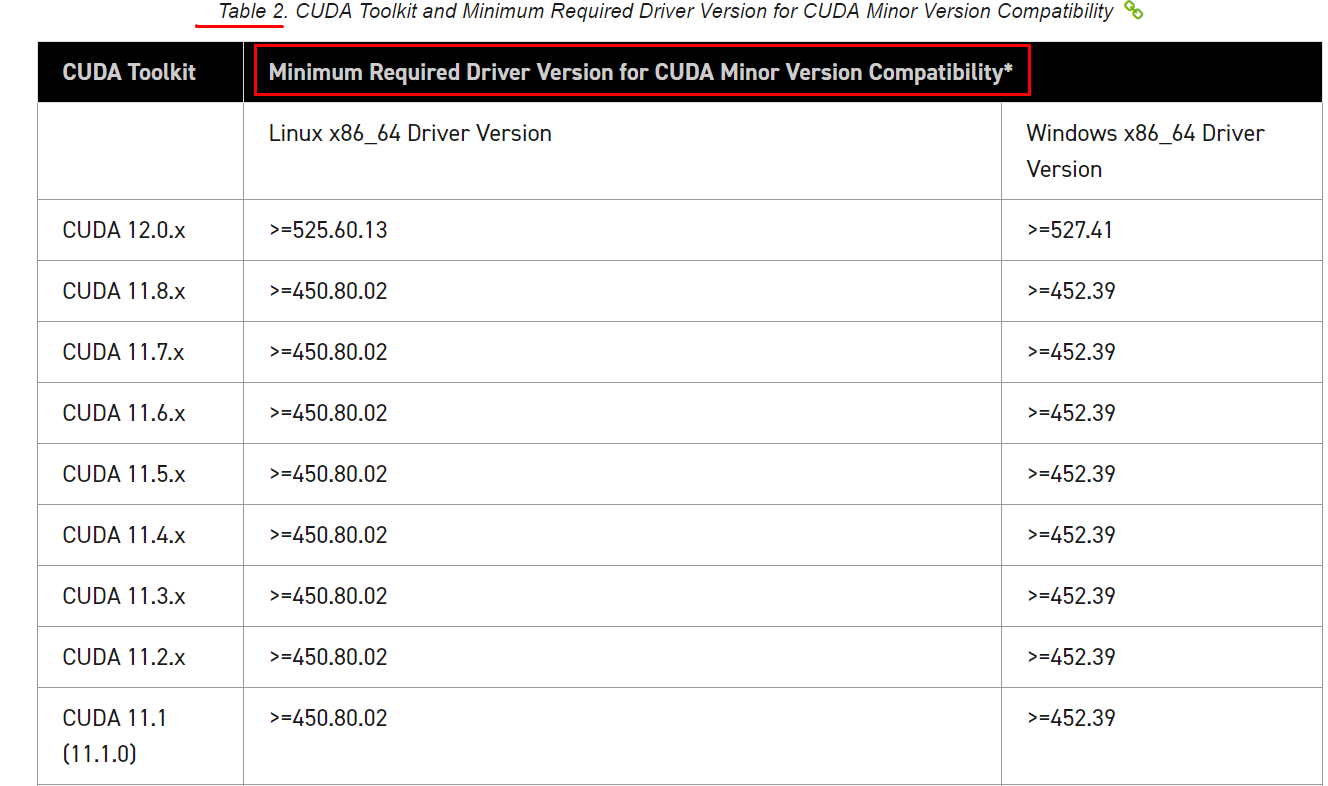Click the "Minimum Required Driver Version for CUDA Minor Version Compatibility*" header

tap(641, 72)
